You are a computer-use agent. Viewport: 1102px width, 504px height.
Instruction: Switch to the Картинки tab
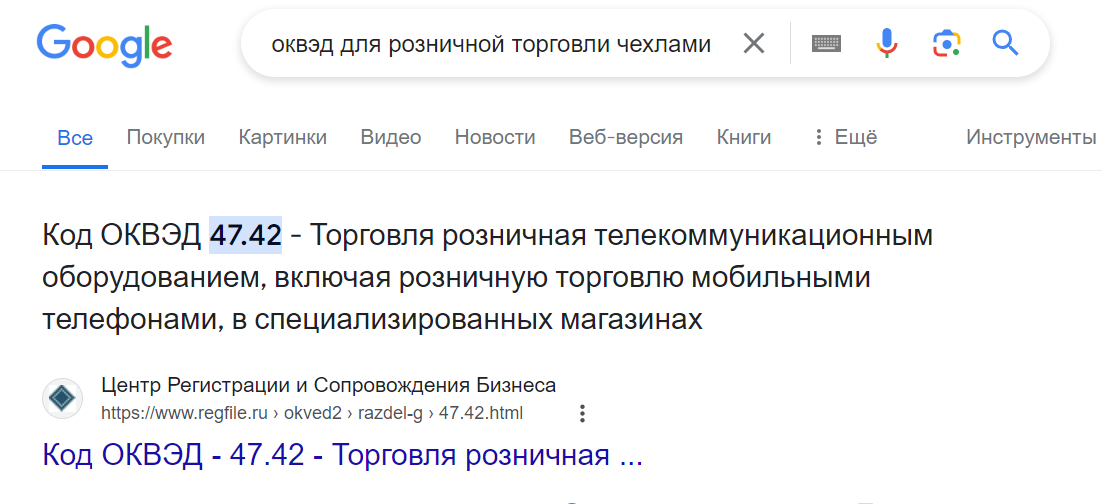[283, 137]
